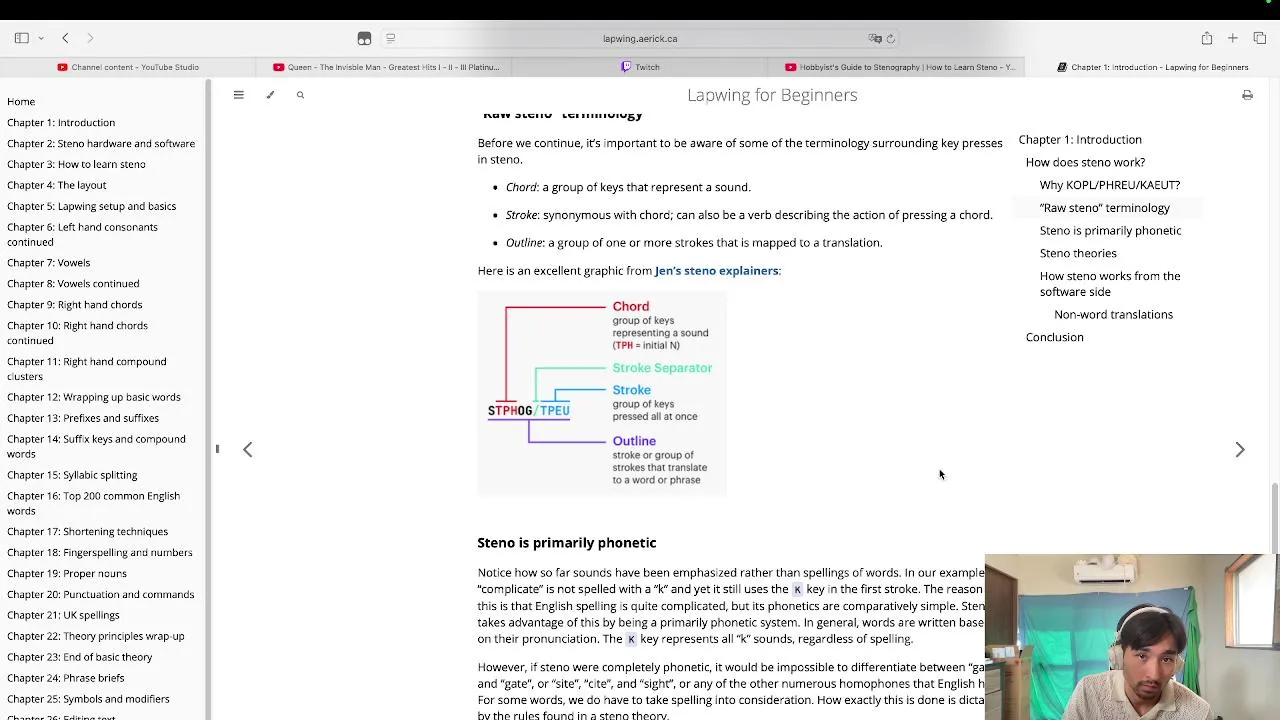Open Chapter 23: End of basic theory

coord(80,657)
